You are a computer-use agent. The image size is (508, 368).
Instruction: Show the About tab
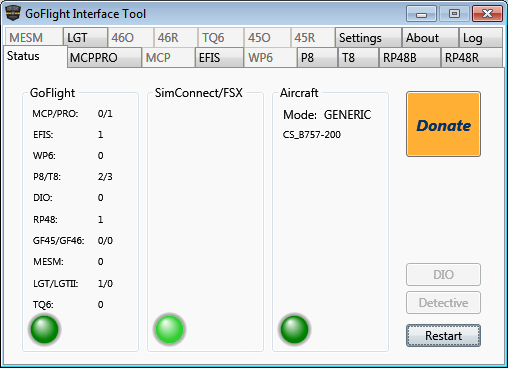coord(430,38)
